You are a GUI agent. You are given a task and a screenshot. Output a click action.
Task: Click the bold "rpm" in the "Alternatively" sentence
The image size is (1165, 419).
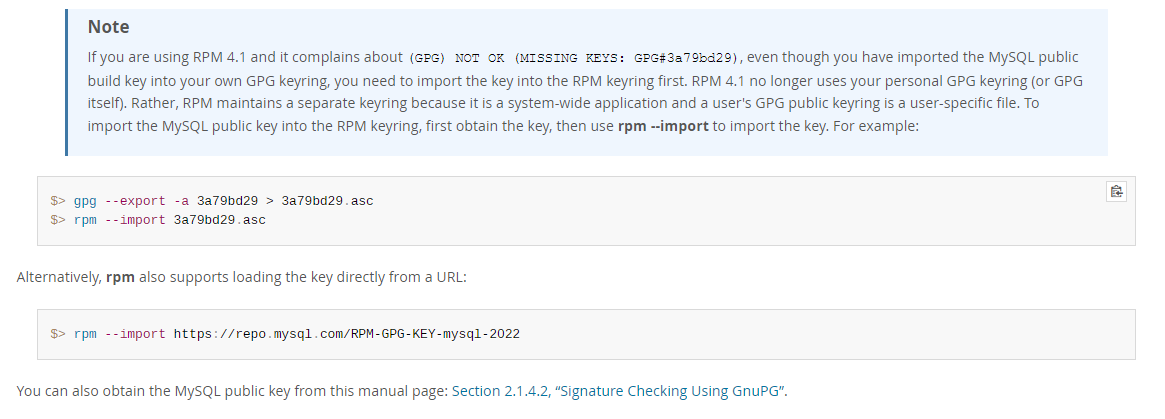pyautogui.click(x=120, y=276)
